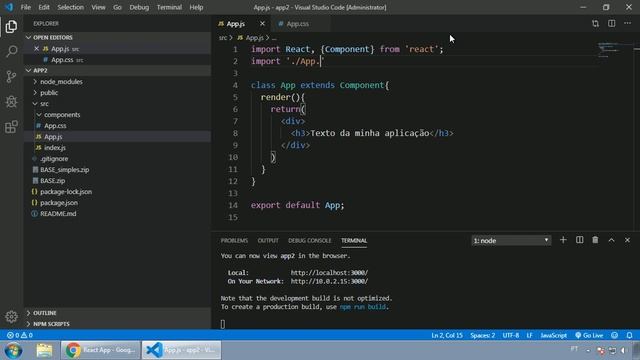Click the localhost:3000 link in the terminal
Image resolution: width=640 pixels, height=360 pixels.
pos(329,273)
